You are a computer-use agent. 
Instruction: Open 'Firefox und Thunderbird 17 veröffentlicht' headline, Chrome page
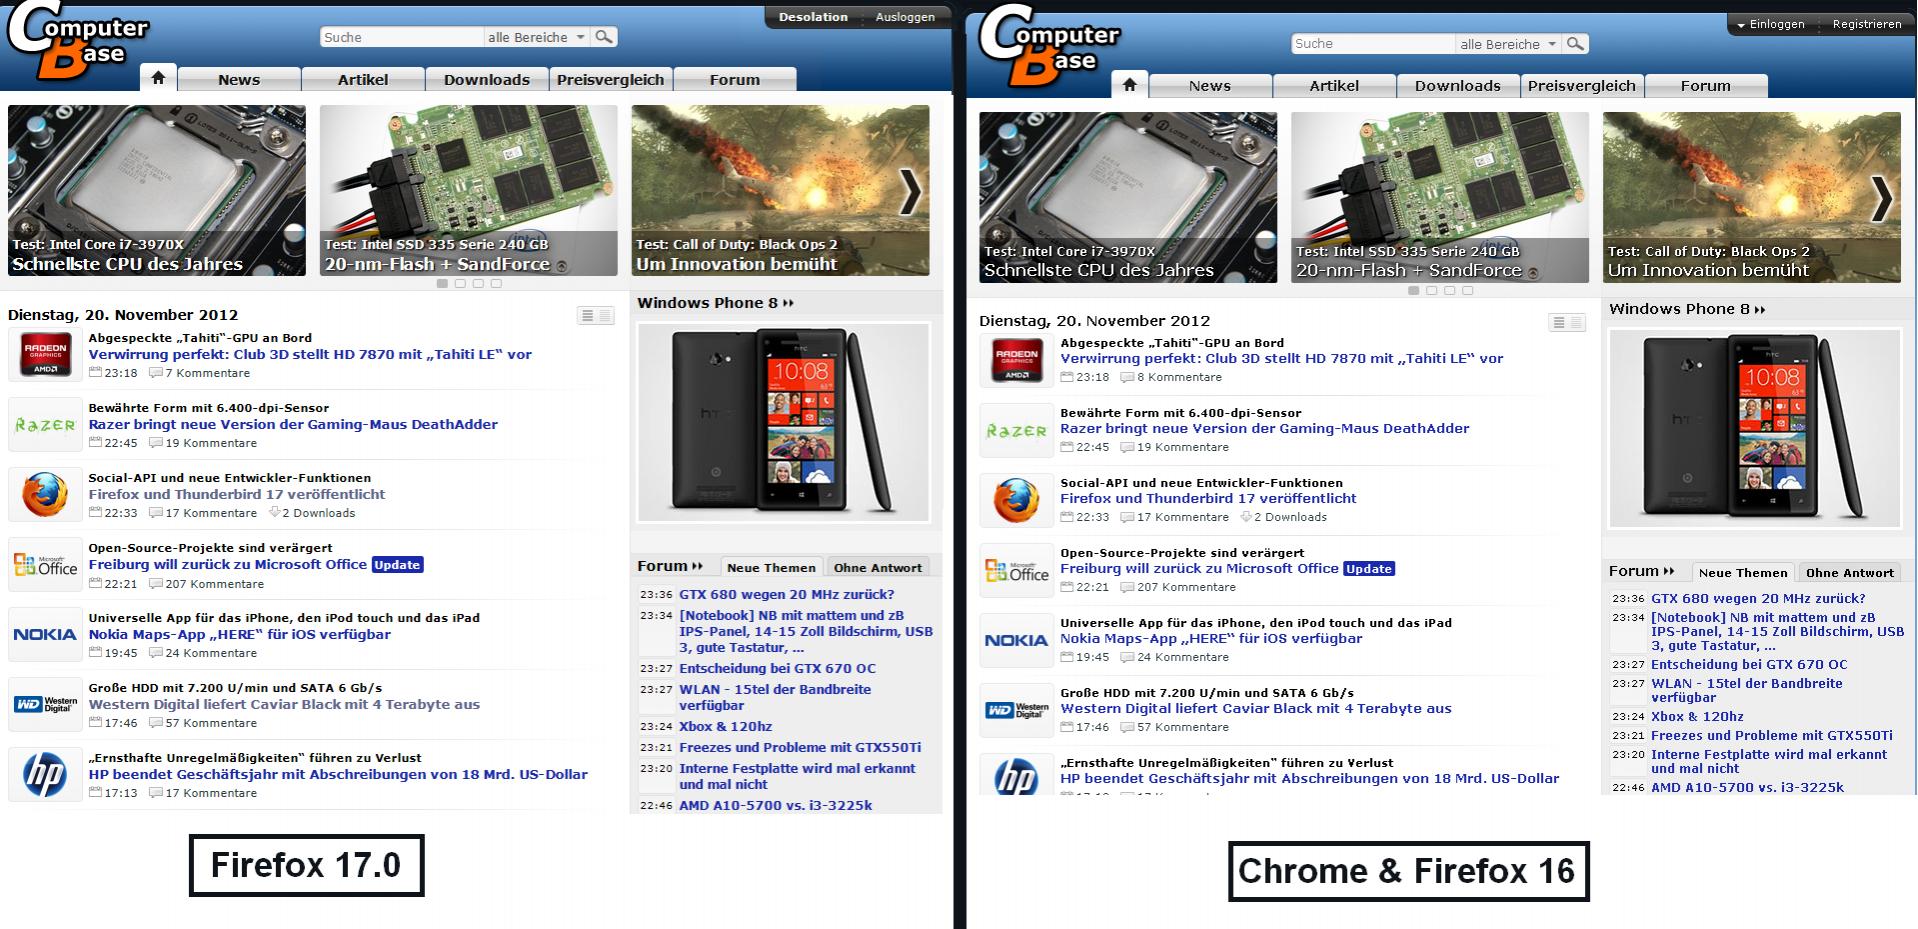pyautogui.click(x=1208, y=498)
